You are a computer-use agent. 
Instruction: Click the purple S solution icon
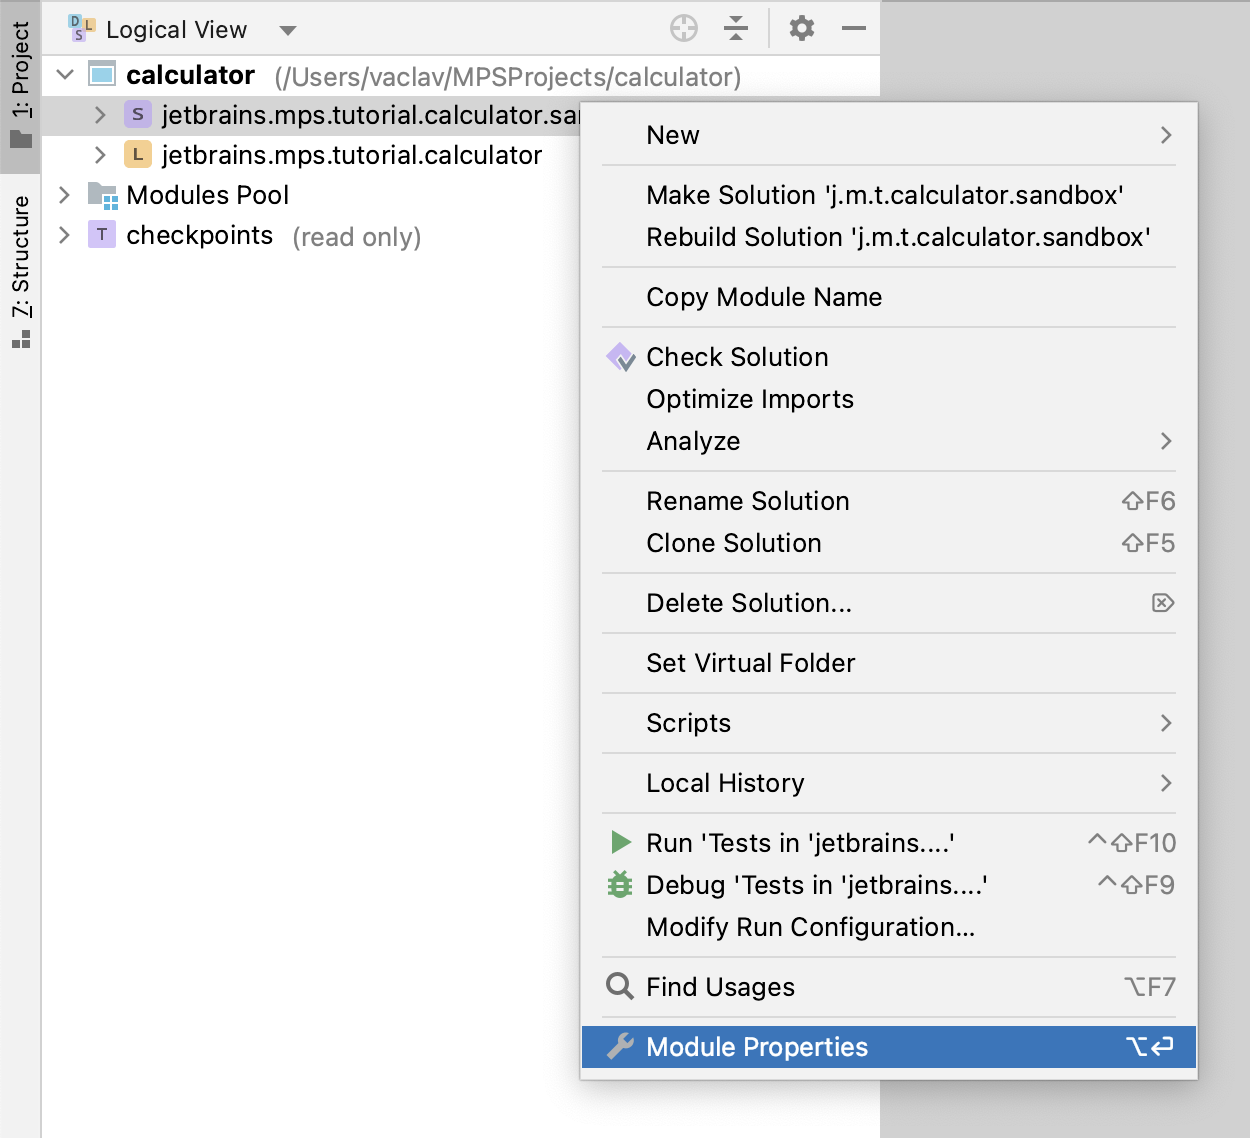(x=137, y=115)
